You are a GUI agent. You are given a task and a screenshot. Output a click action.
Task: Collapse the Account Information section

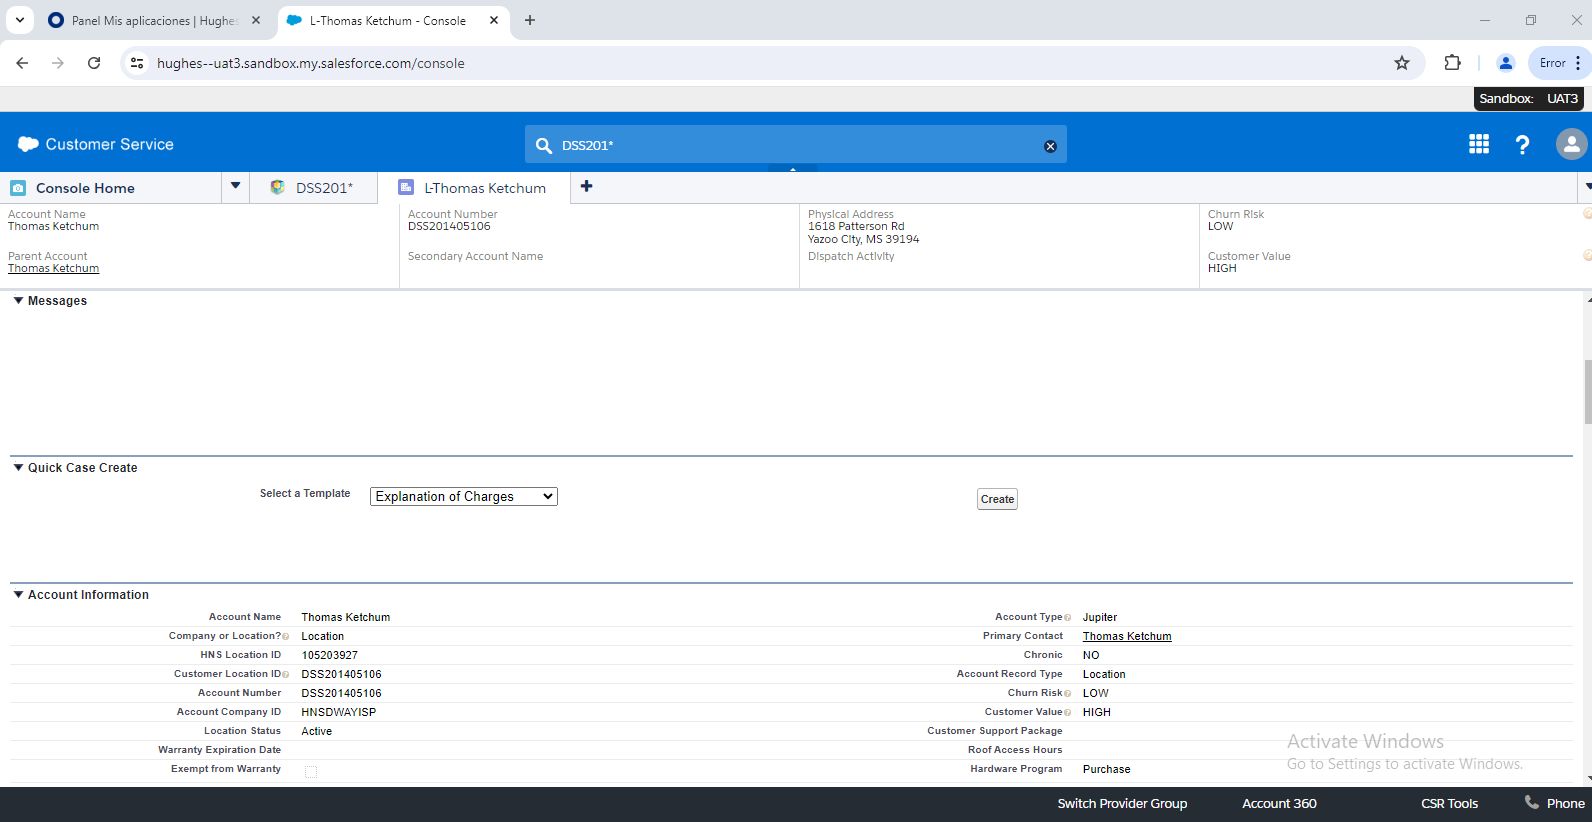(x=18, y=595)
